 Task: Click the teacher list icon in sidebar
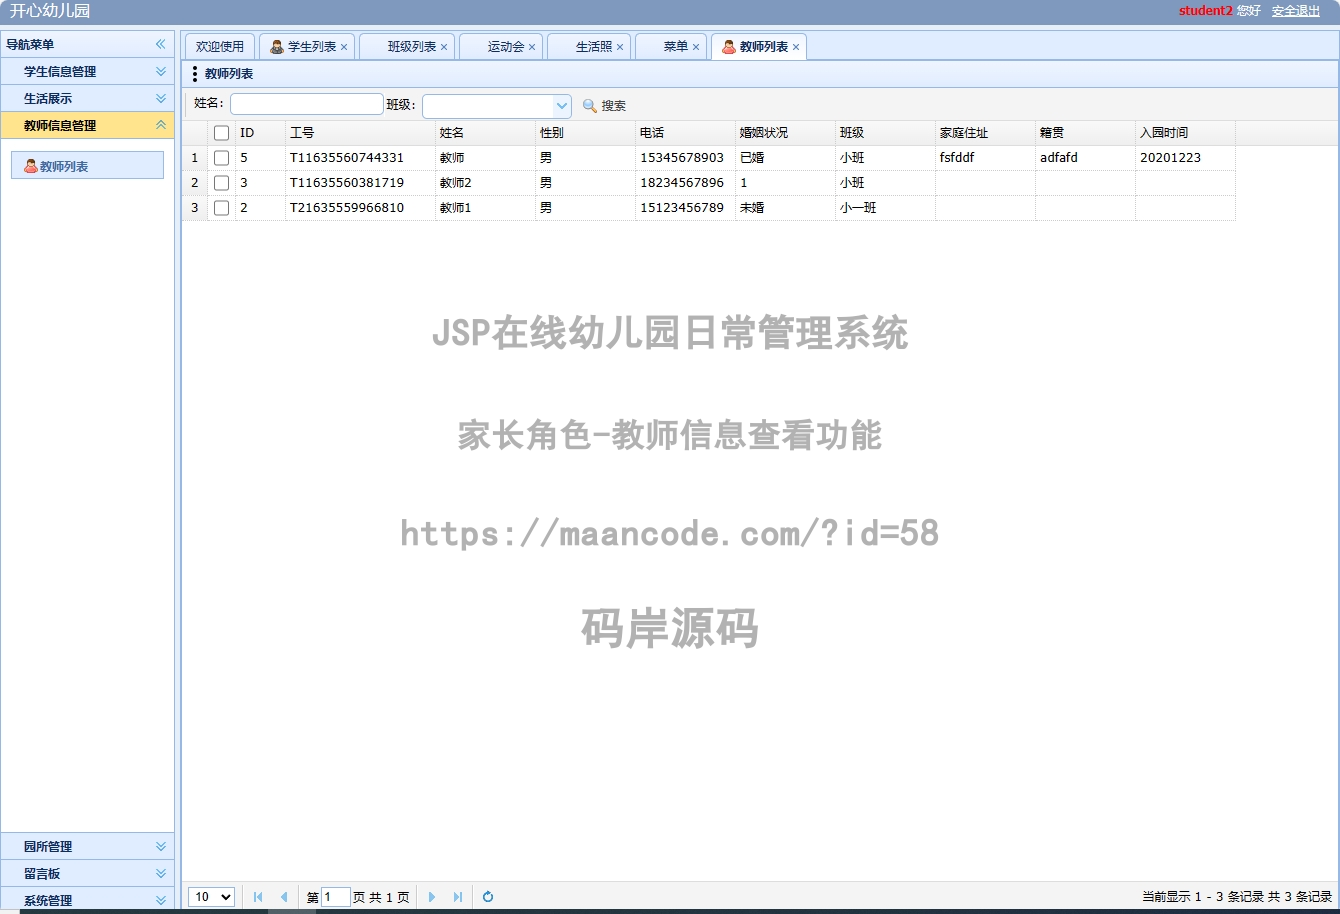coord(31,166)
